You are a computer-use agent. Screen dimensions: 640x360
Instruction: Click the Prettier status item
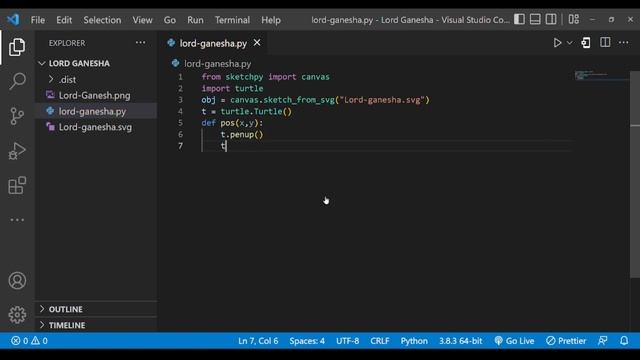pos(566,341)
